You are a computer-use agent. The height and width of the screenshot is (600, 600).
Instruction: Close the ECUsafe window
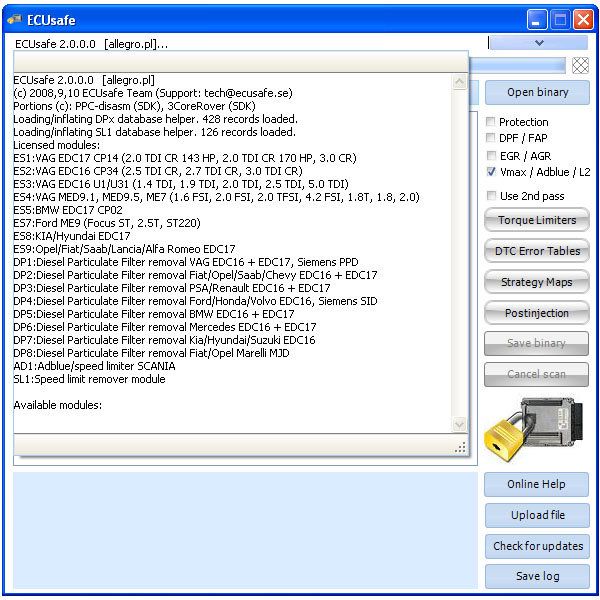[583, 19]
